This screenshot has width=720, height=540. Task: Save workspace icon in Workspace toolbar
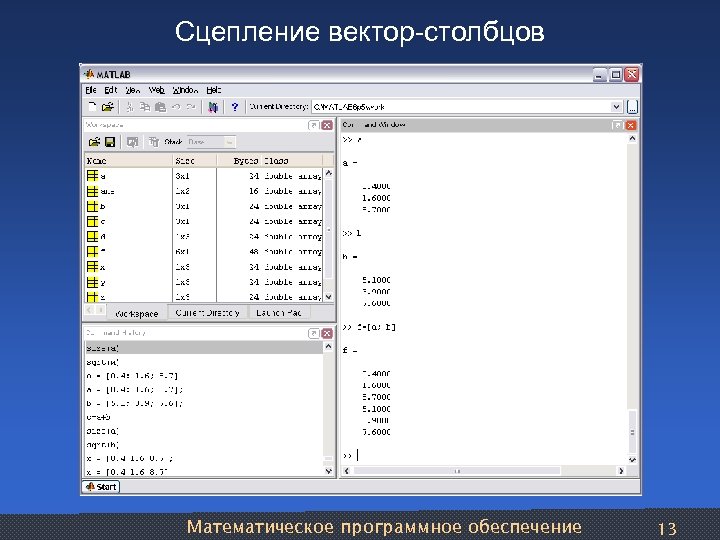(110, 142)
